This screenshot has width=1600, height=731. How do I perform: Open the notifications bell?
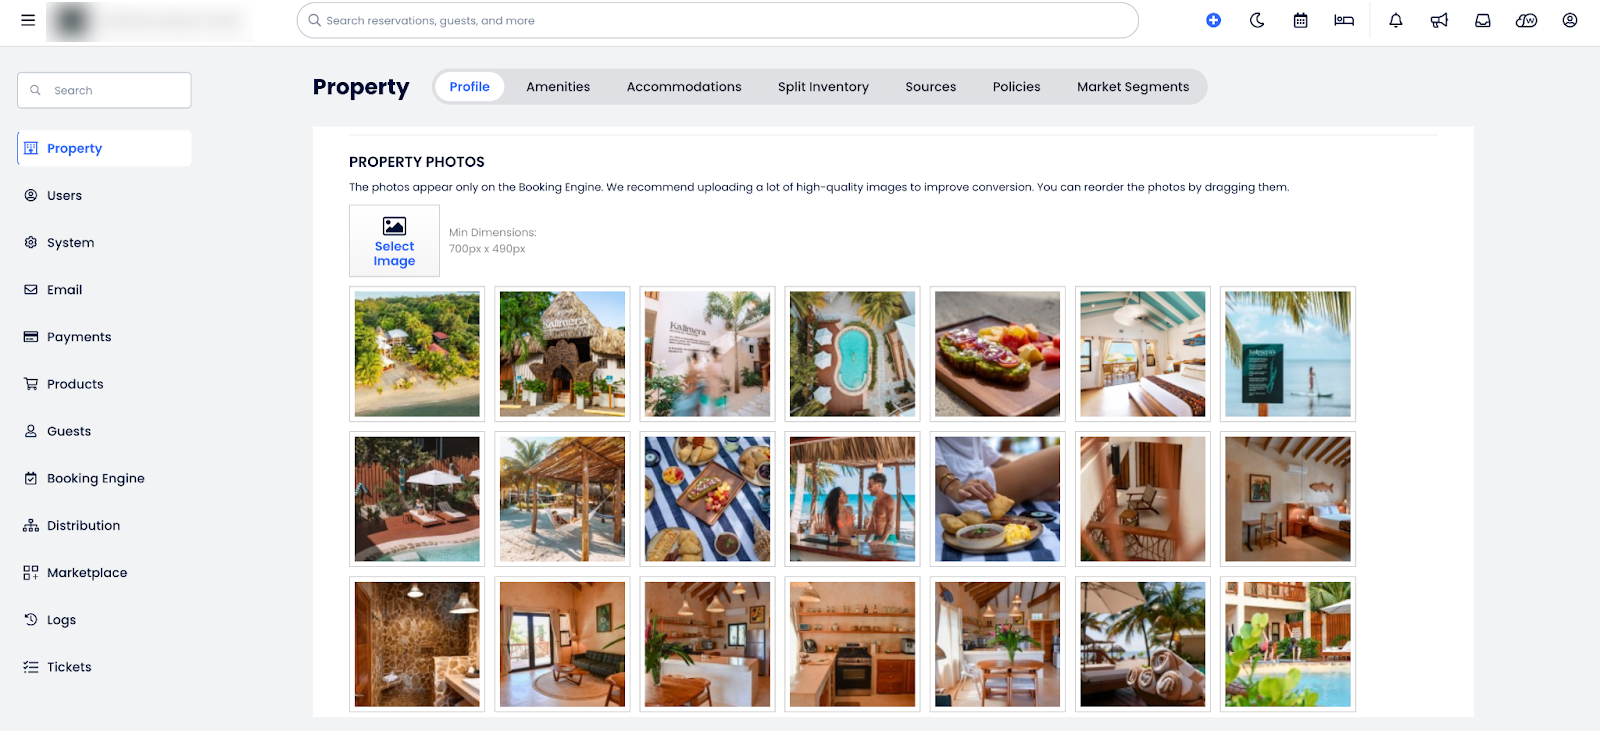pos(1396,20)
